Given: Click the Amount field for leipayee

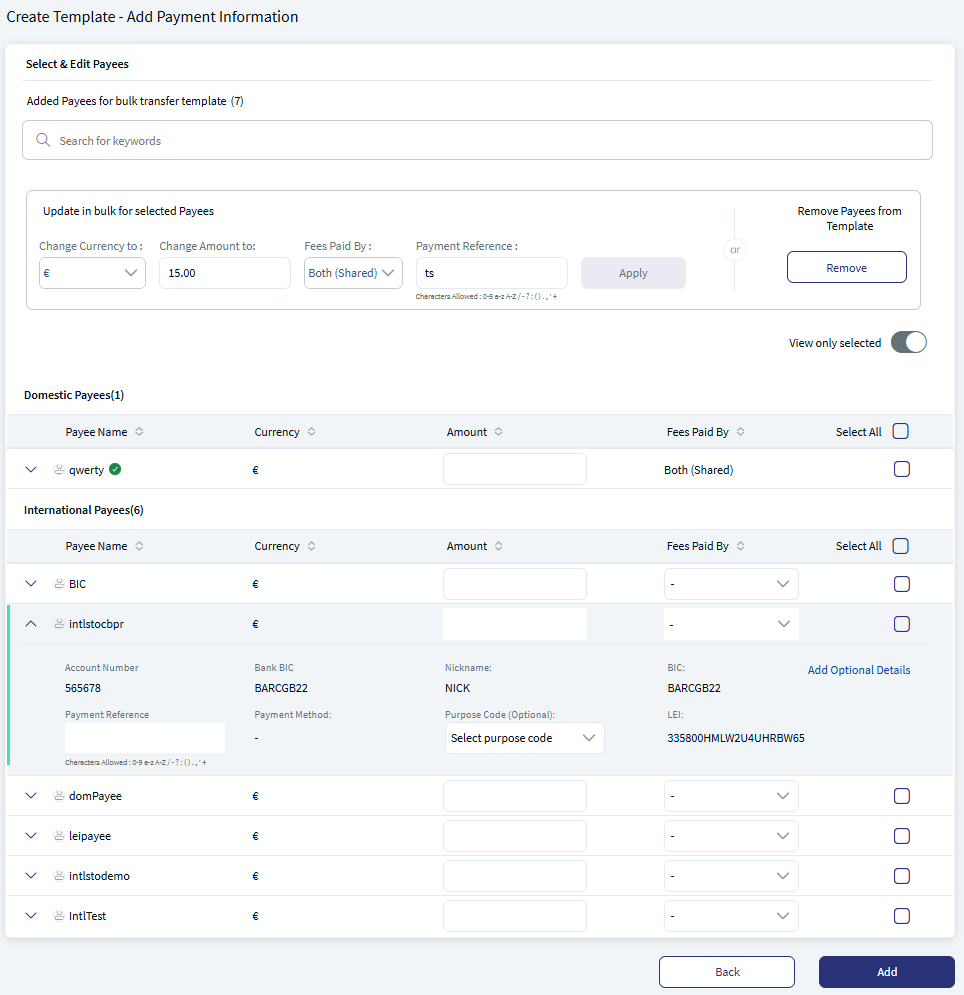Looking at the screenshot, I should point(515,836).
